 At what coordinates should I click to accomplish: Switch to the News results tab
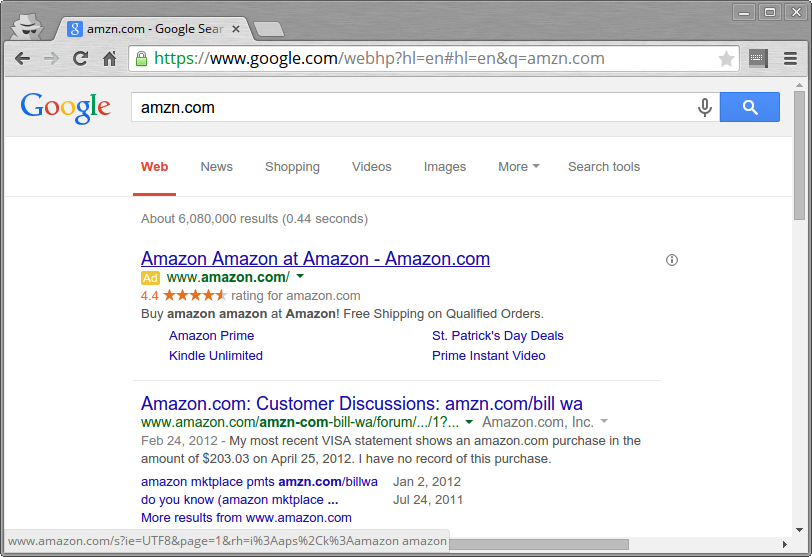pos(216,167)
